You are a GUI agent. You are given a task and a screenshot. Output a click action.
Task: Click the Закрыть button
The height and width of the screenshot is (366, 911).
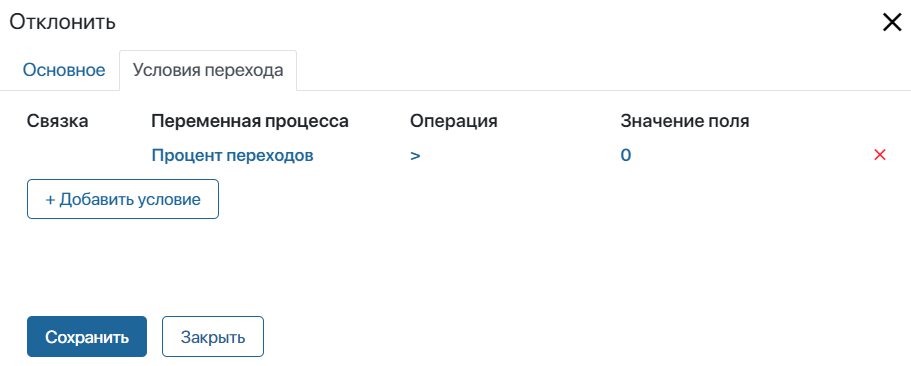pyautogui.click(x=213, y=336)
